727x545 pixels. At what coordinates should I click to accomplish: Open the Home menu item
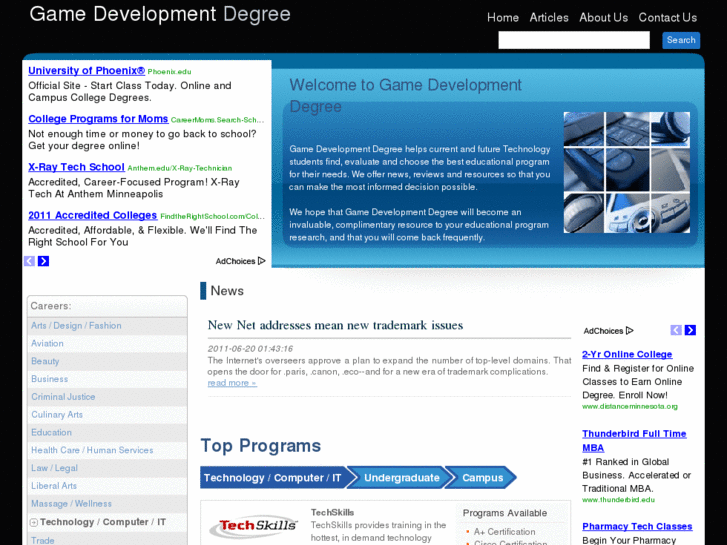[503, 18]
